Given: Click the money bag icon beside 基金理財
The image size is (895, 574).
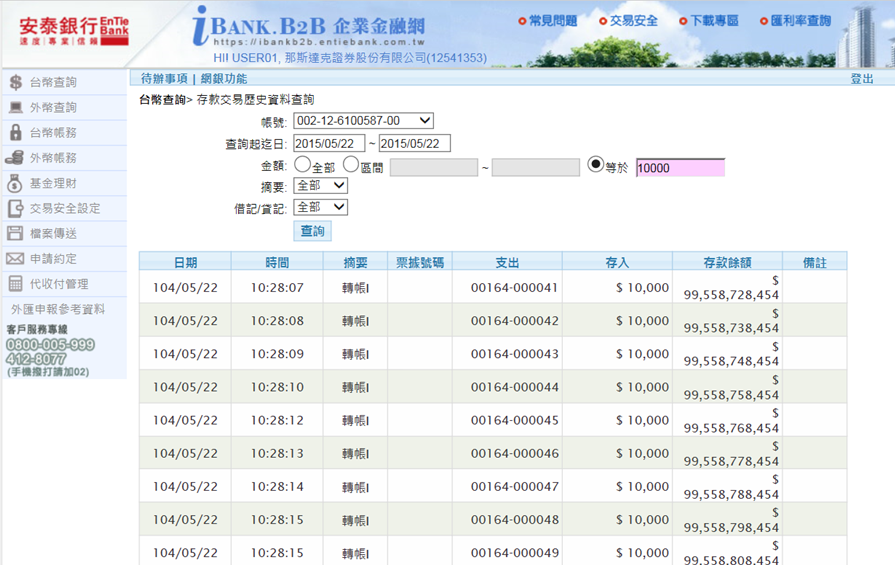Looking at the screenshot, I should click(x=15, y=183).
